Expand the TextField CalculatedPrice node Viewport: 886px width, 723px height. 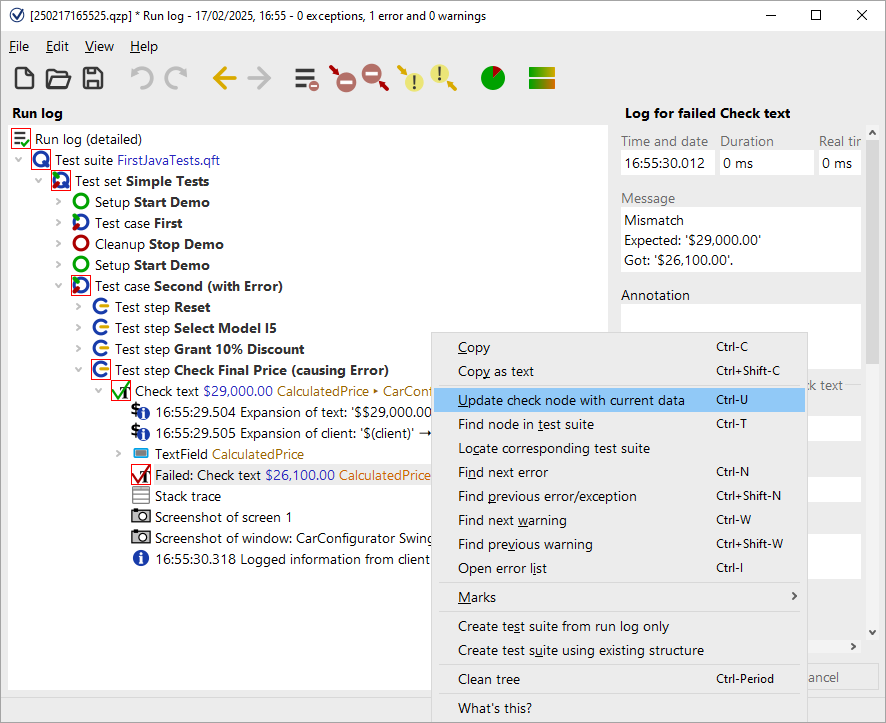pos(118,454)
